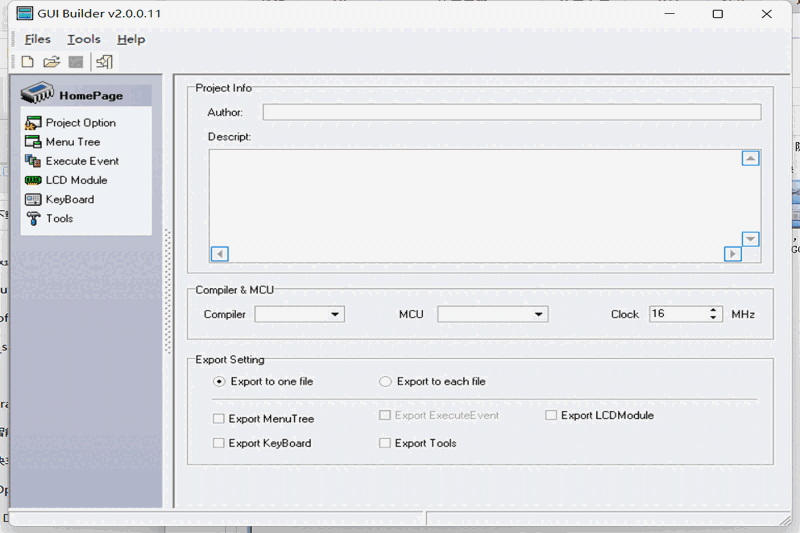Click the Exit door toolbar icon
Image resolution: width=800 pixels, height=533 pixels.
coord(104,62)
